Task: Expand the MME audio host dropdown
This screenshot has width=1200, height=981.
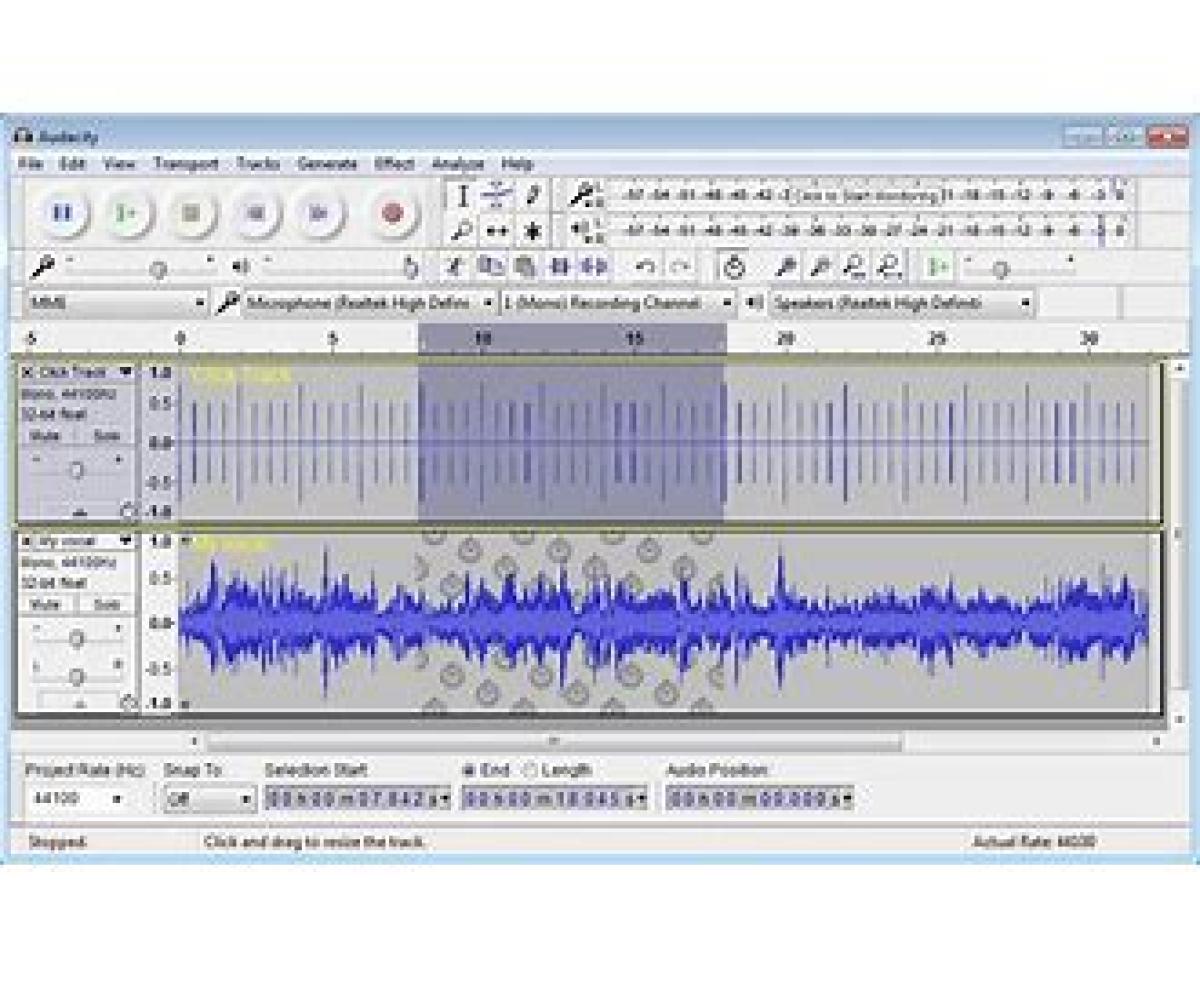Action: [115, 302]
